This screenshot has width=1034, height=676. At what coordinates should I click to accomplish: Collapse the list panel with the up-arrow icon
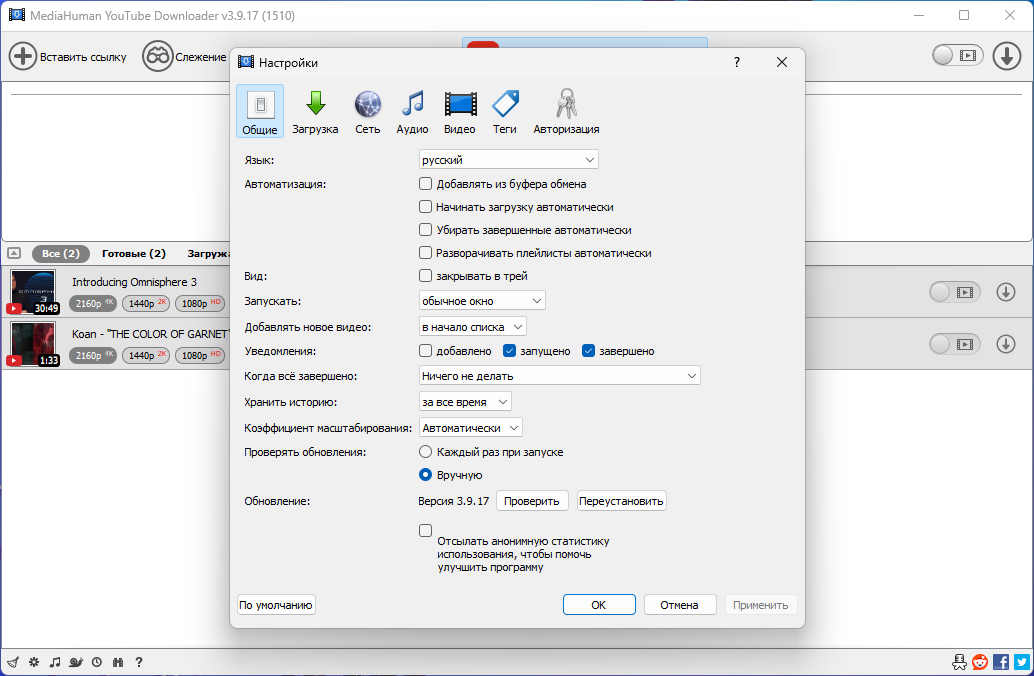coord(14,253)
